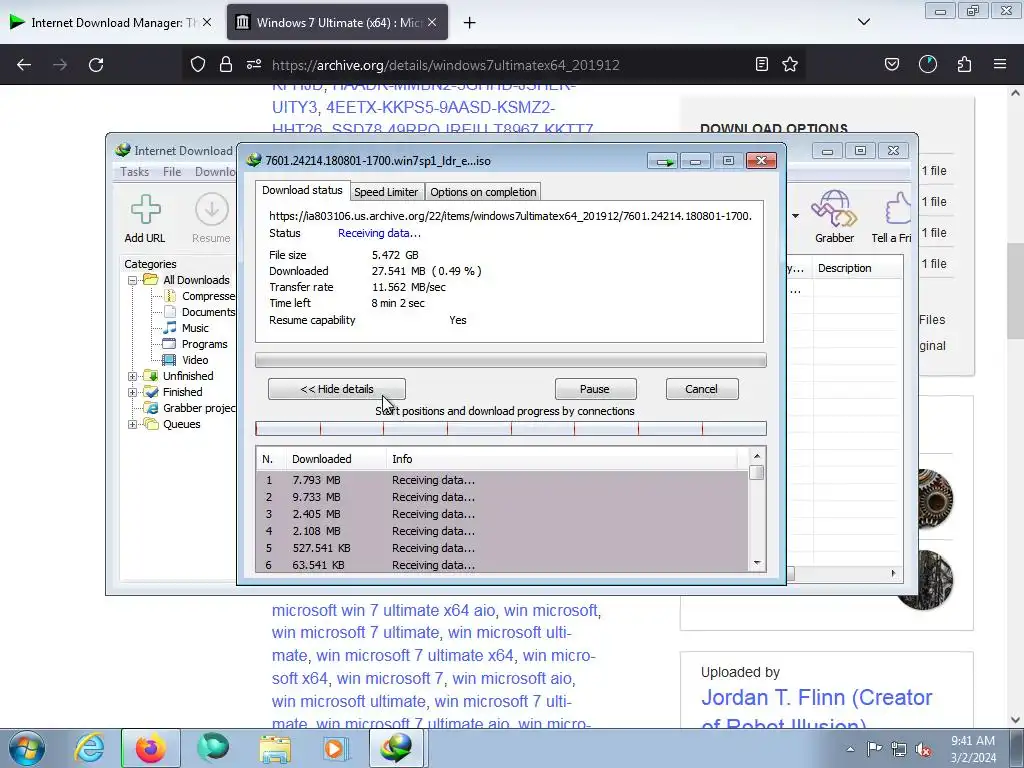Click the microsoft win 7 ultimate x64 aio link
This screenshot has height=768, width=1024.
[383, 611]
